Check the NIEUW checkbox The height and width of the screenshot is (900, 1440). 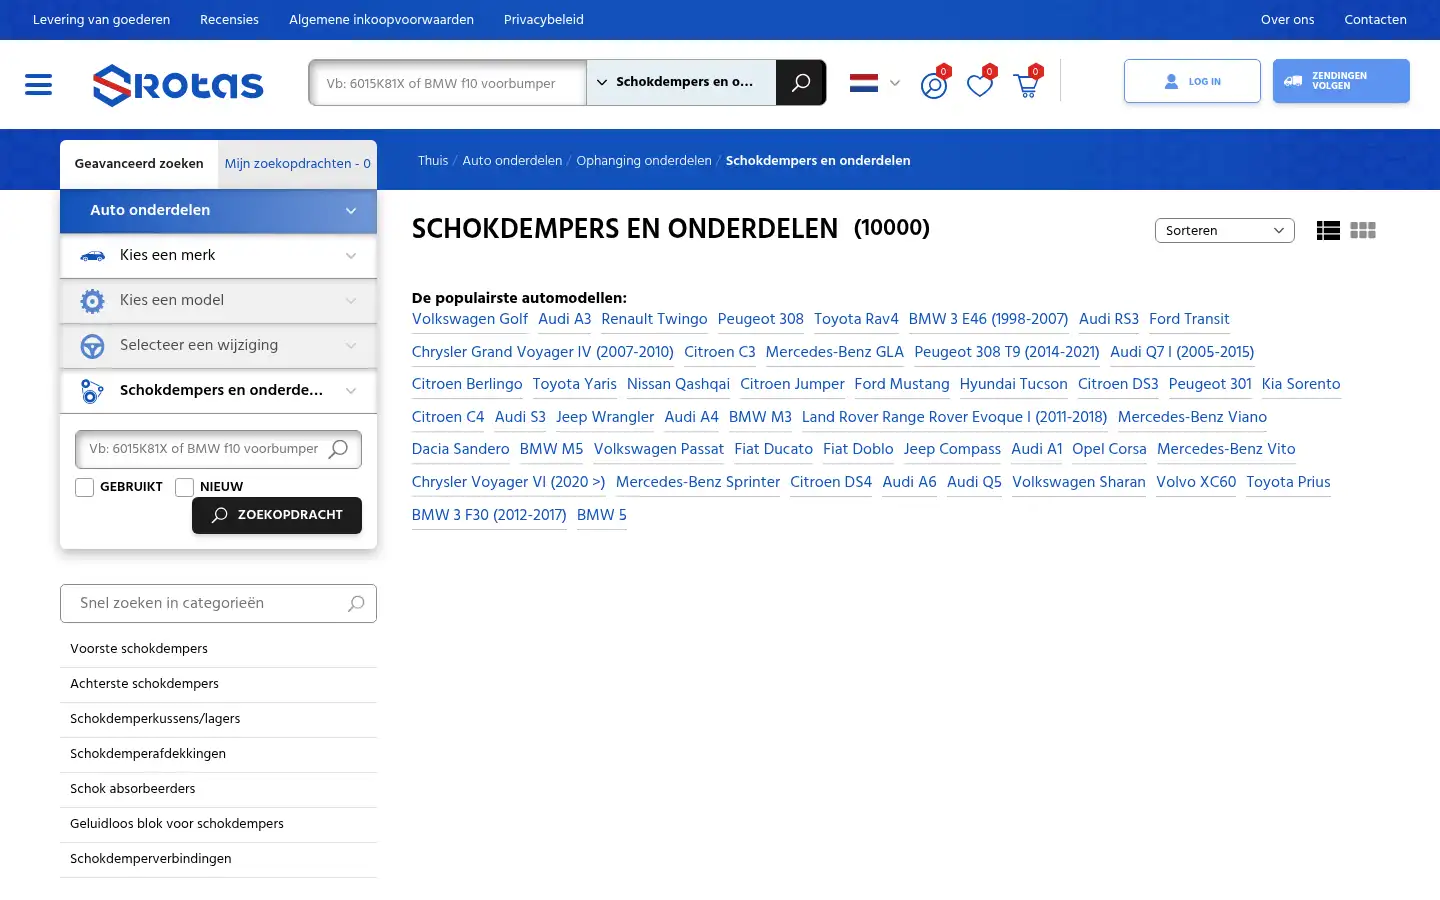184,487
